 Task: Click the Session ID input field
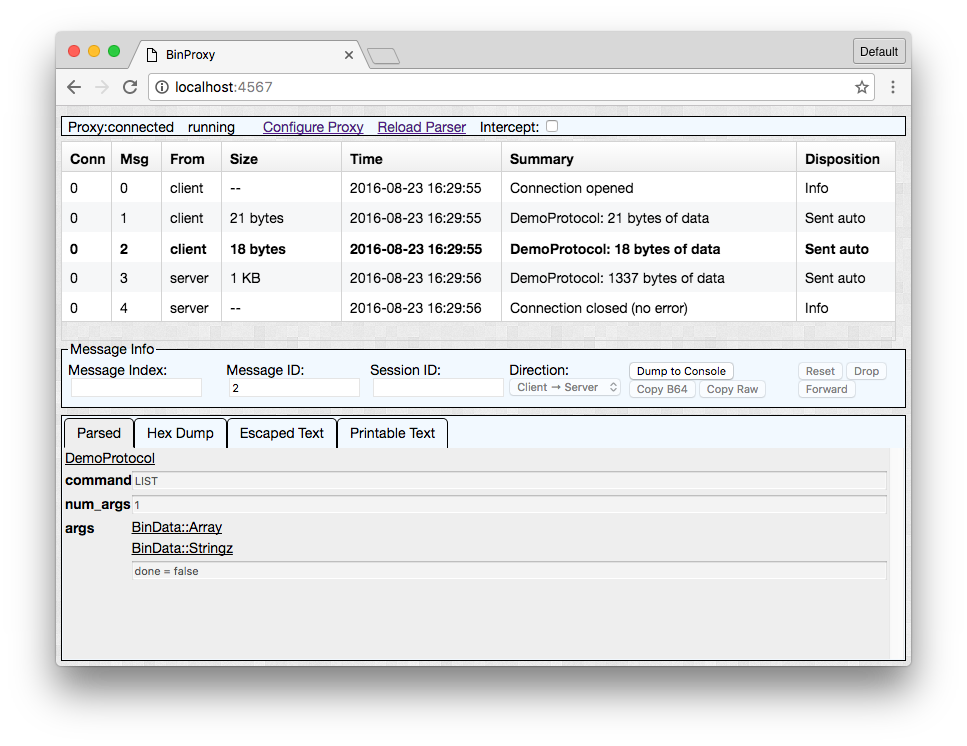click(438, 388)
